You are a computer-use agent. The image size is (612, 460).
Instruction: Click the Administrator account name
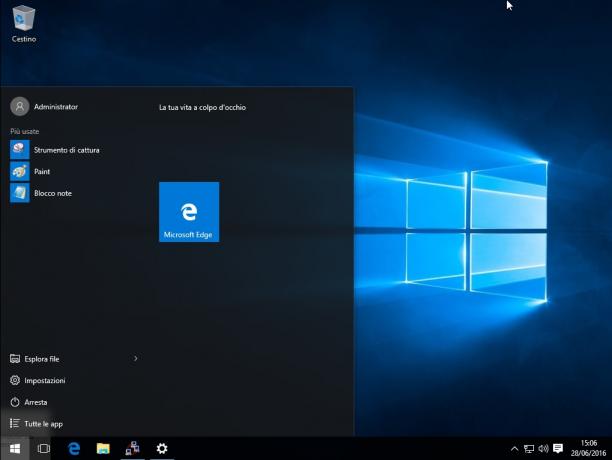coord(56,107)
